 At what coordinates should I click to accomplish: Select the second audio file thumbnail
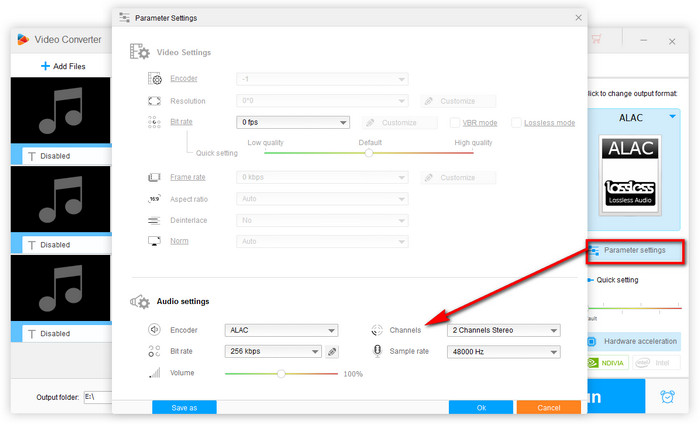[61, 199]
